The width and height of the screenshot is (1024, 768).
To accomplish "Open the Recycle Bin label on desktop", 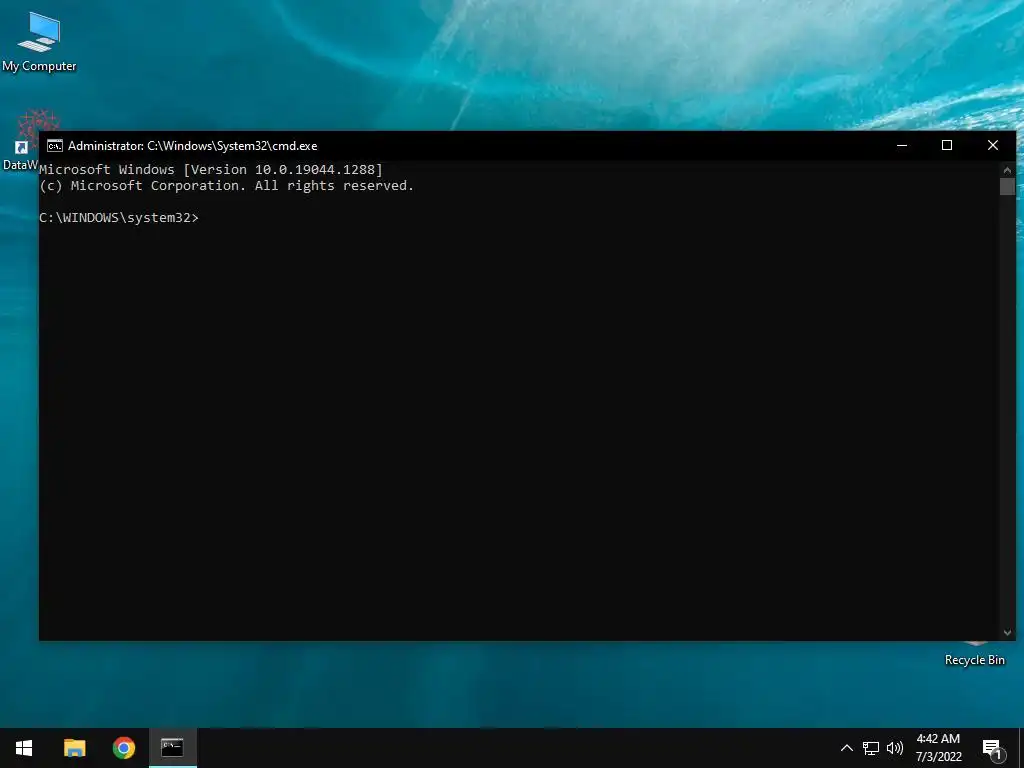I will [974, 660].
